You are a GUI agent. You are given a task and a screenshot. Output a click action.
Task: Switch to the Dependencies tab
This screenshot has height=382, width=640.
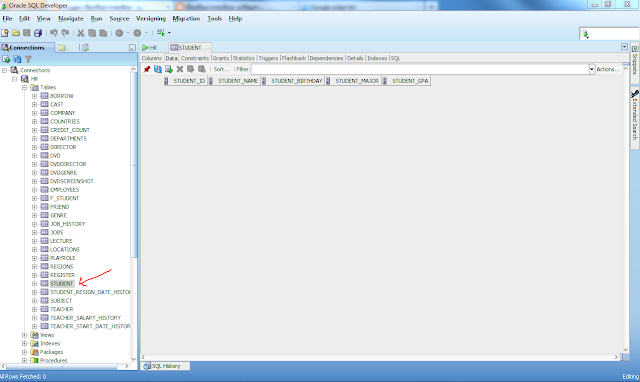[326, 58]
